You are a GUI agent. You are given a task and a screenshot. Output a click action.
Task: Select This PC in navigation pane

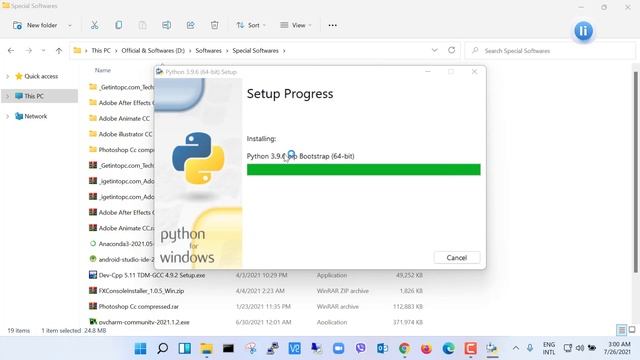tap(34, 96)
